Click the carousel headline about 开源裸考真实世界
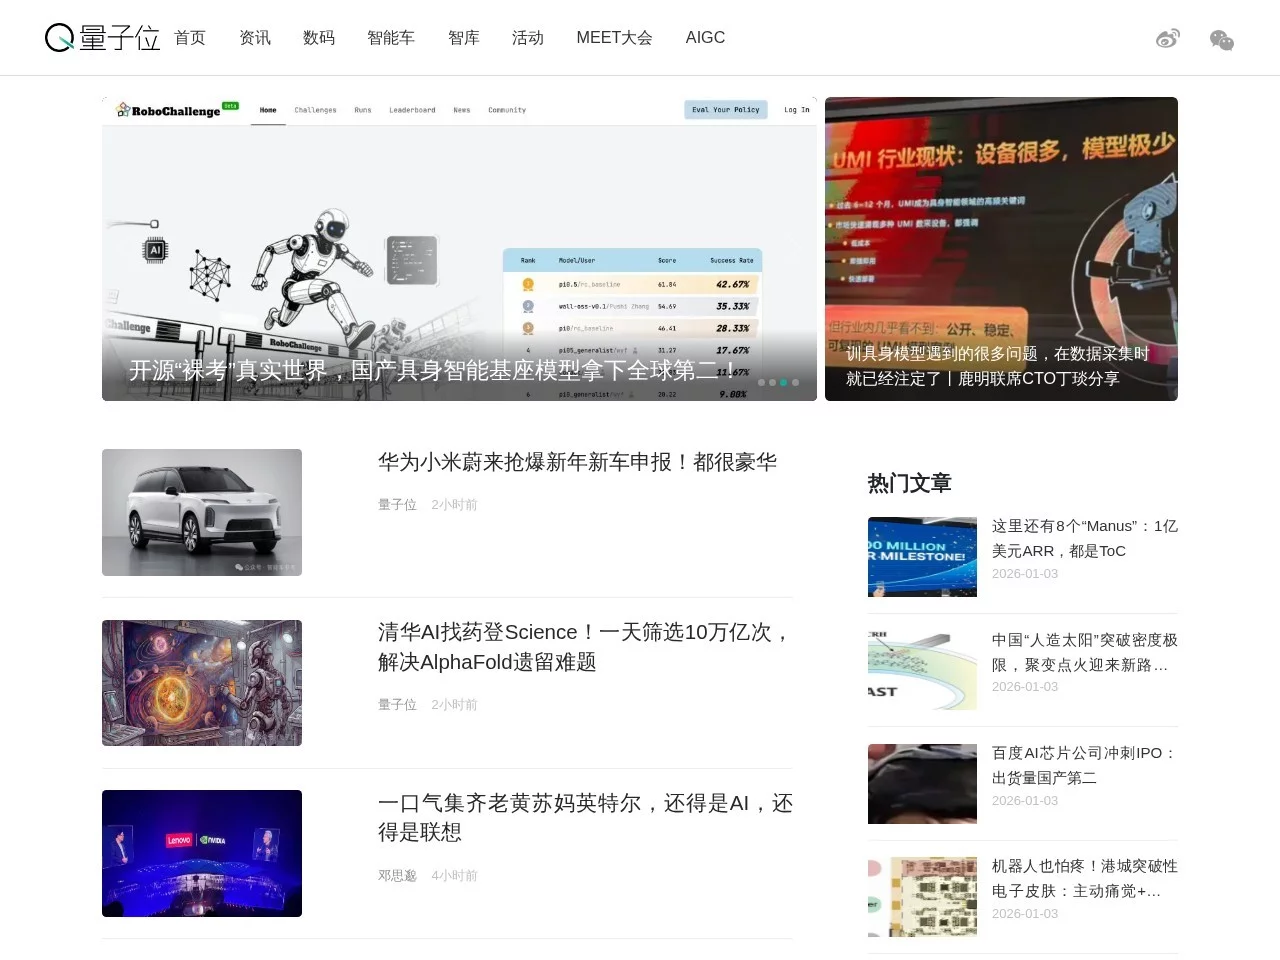Viewport: 1280px width, 960px height. (425, 370)
